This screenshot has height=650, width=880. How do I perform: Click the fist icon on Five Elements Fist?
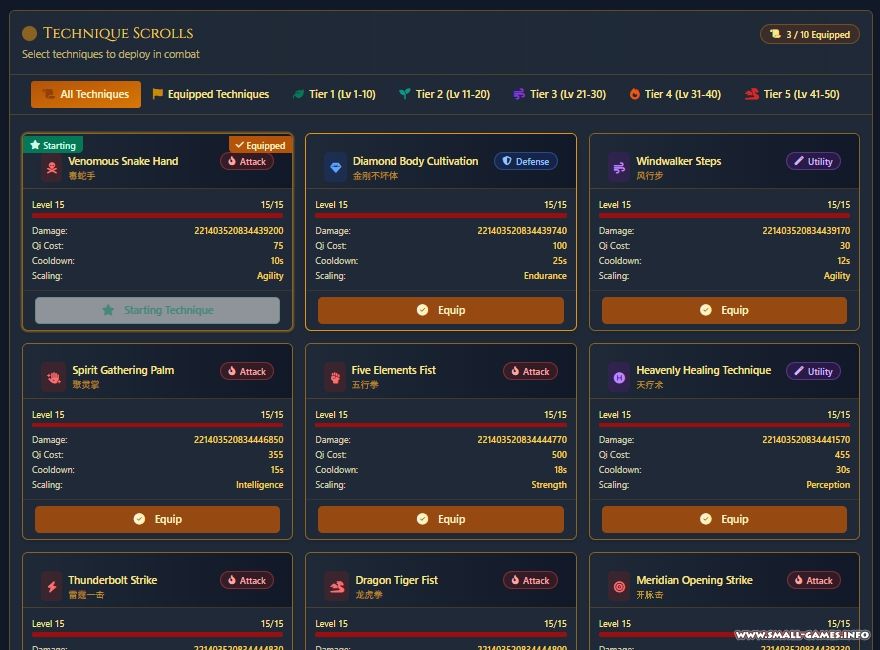[x=335, y=377]
